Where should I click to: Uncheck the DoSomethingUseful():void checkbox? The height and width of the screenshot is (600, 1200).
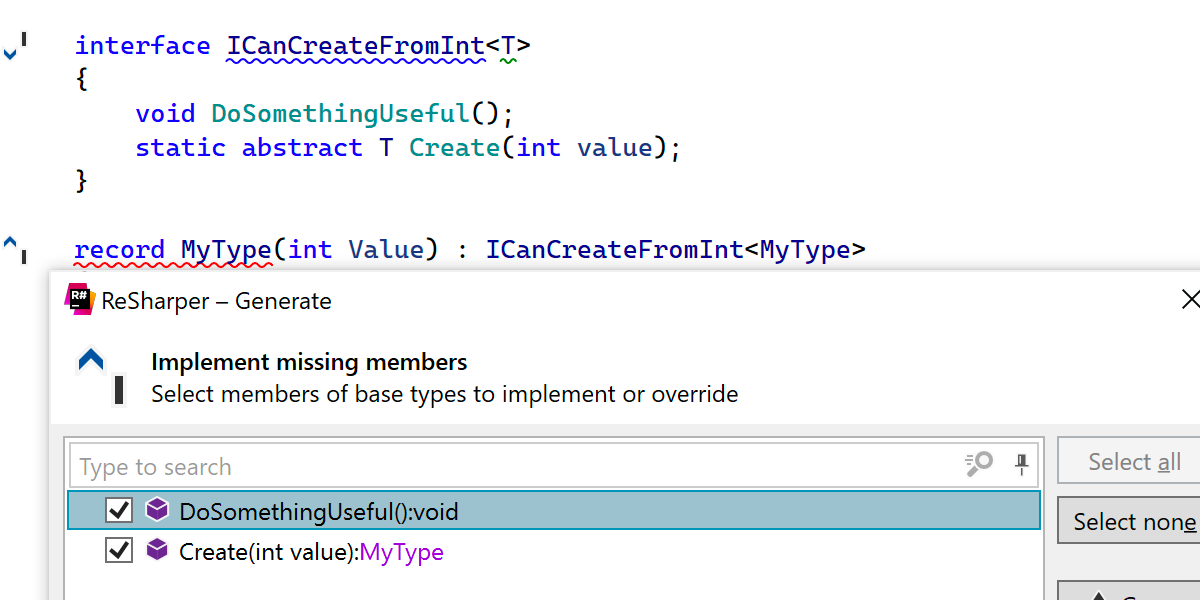tap(119, 511)
